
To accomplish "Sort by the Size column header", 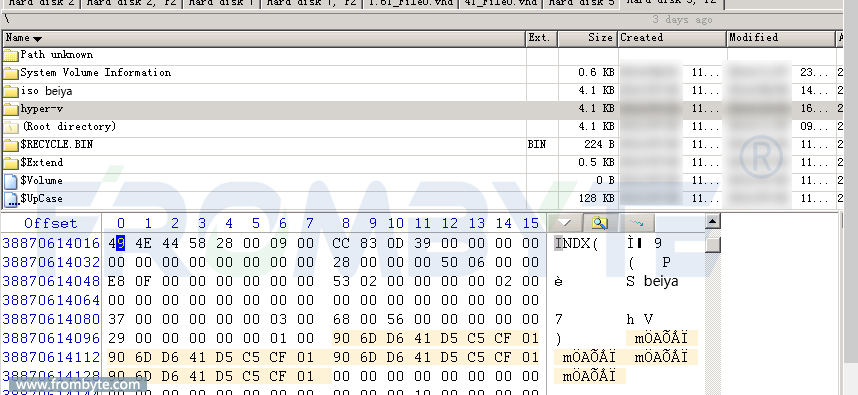I will tap(588, 38).
